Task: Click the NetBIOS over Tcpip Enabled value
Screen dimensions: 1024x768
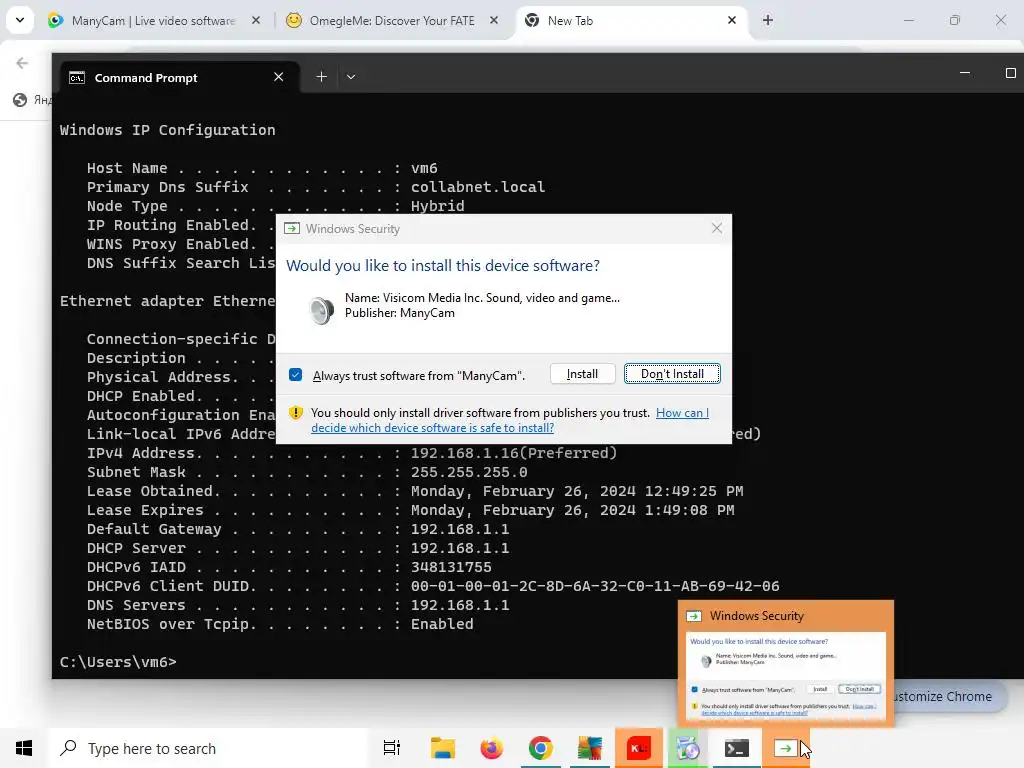Action: 442,624
